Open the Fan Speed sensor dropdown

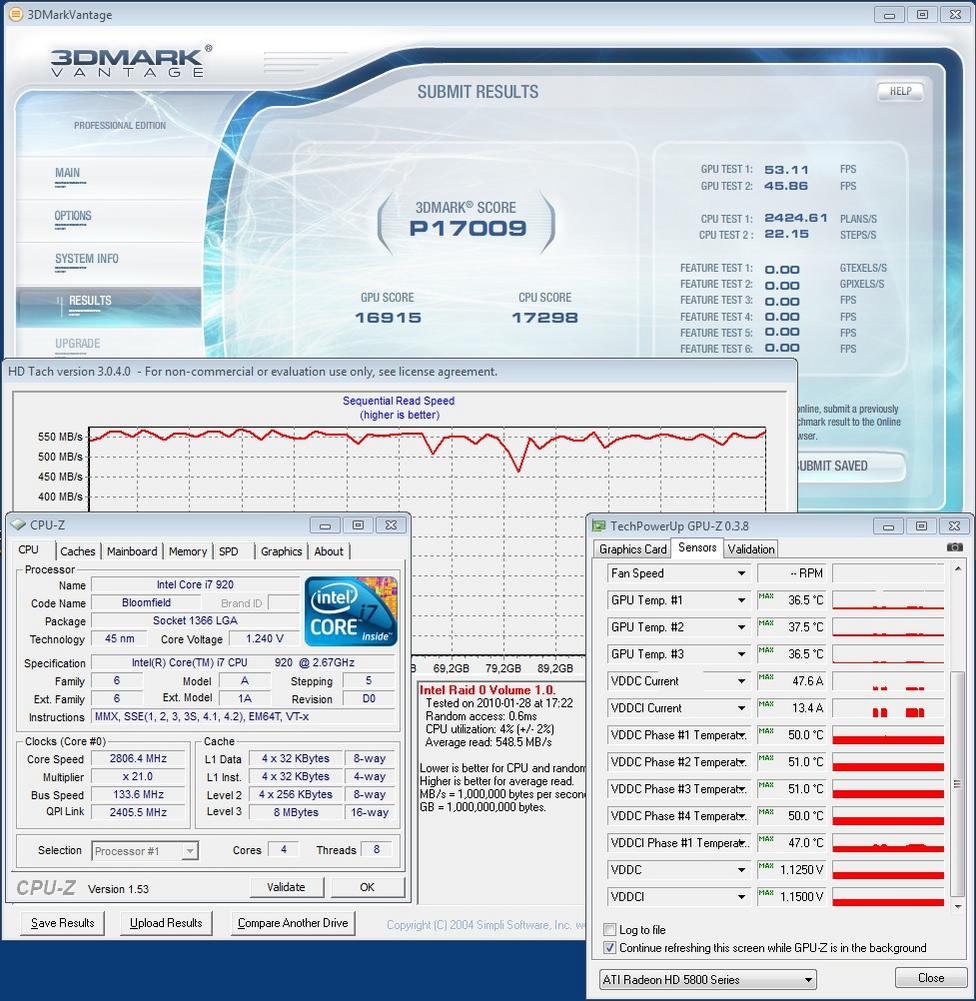tap(742, 573)
